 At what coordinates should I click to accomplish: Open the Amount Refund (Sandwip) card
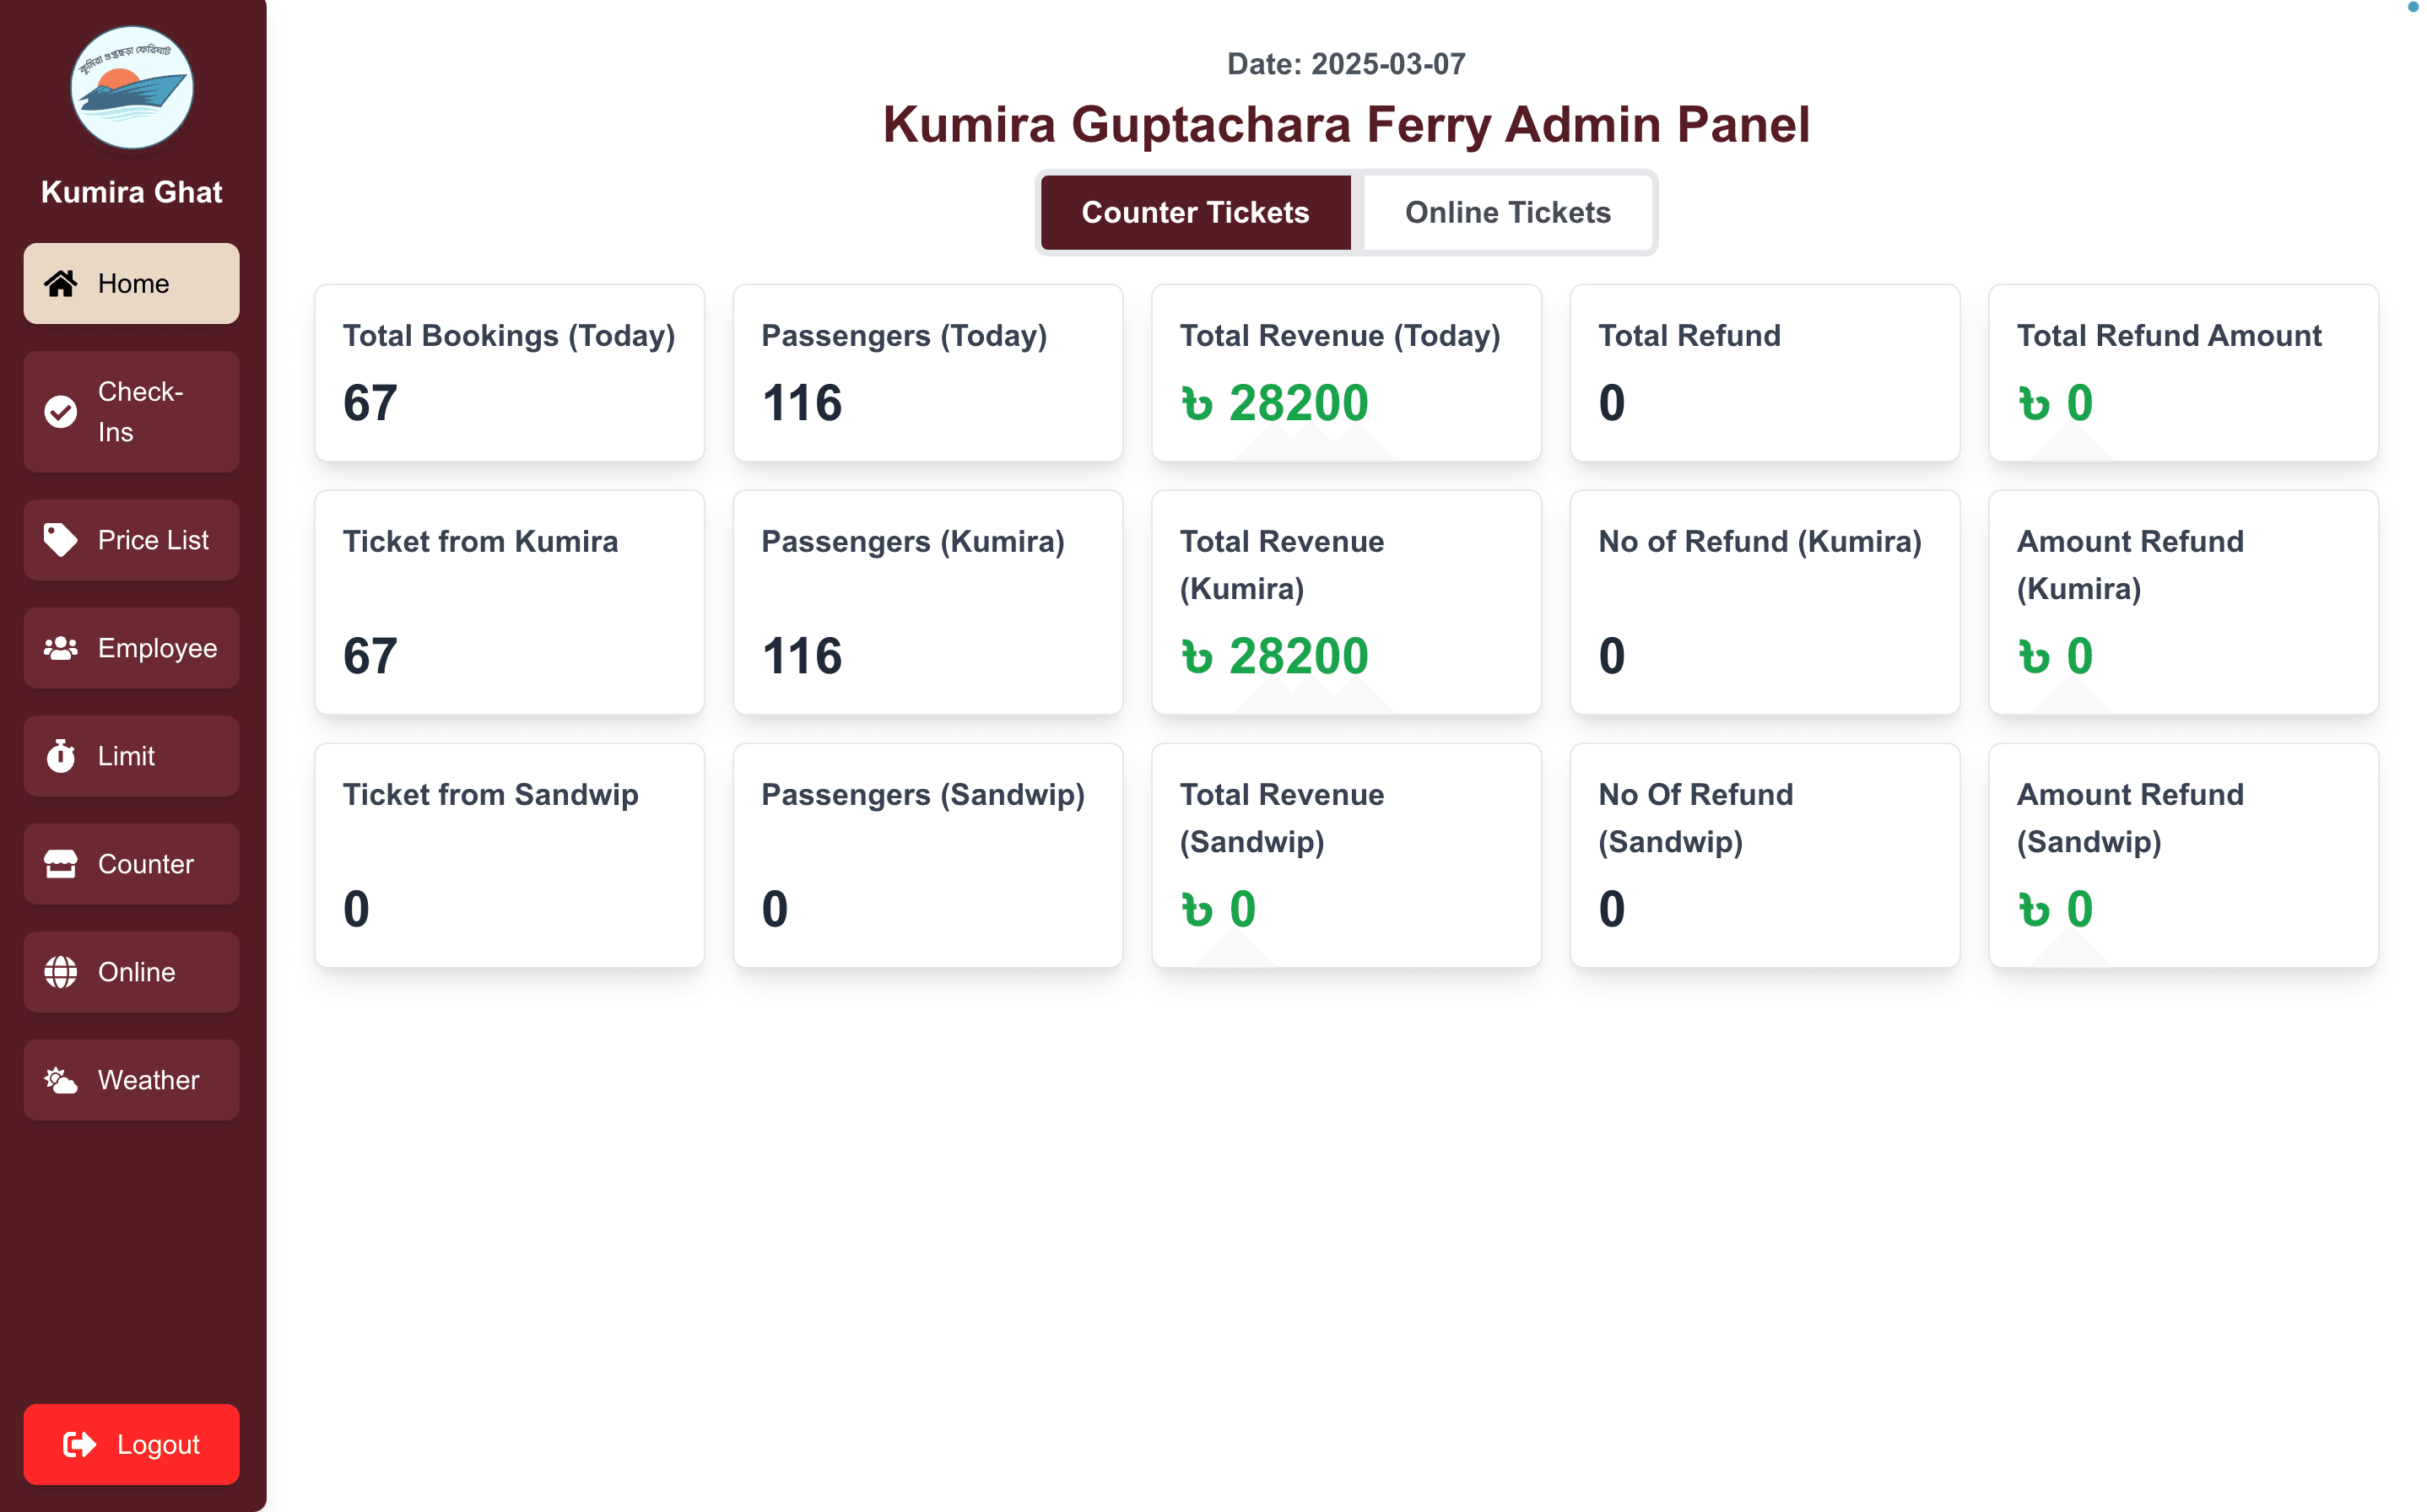pos(2183,855)
